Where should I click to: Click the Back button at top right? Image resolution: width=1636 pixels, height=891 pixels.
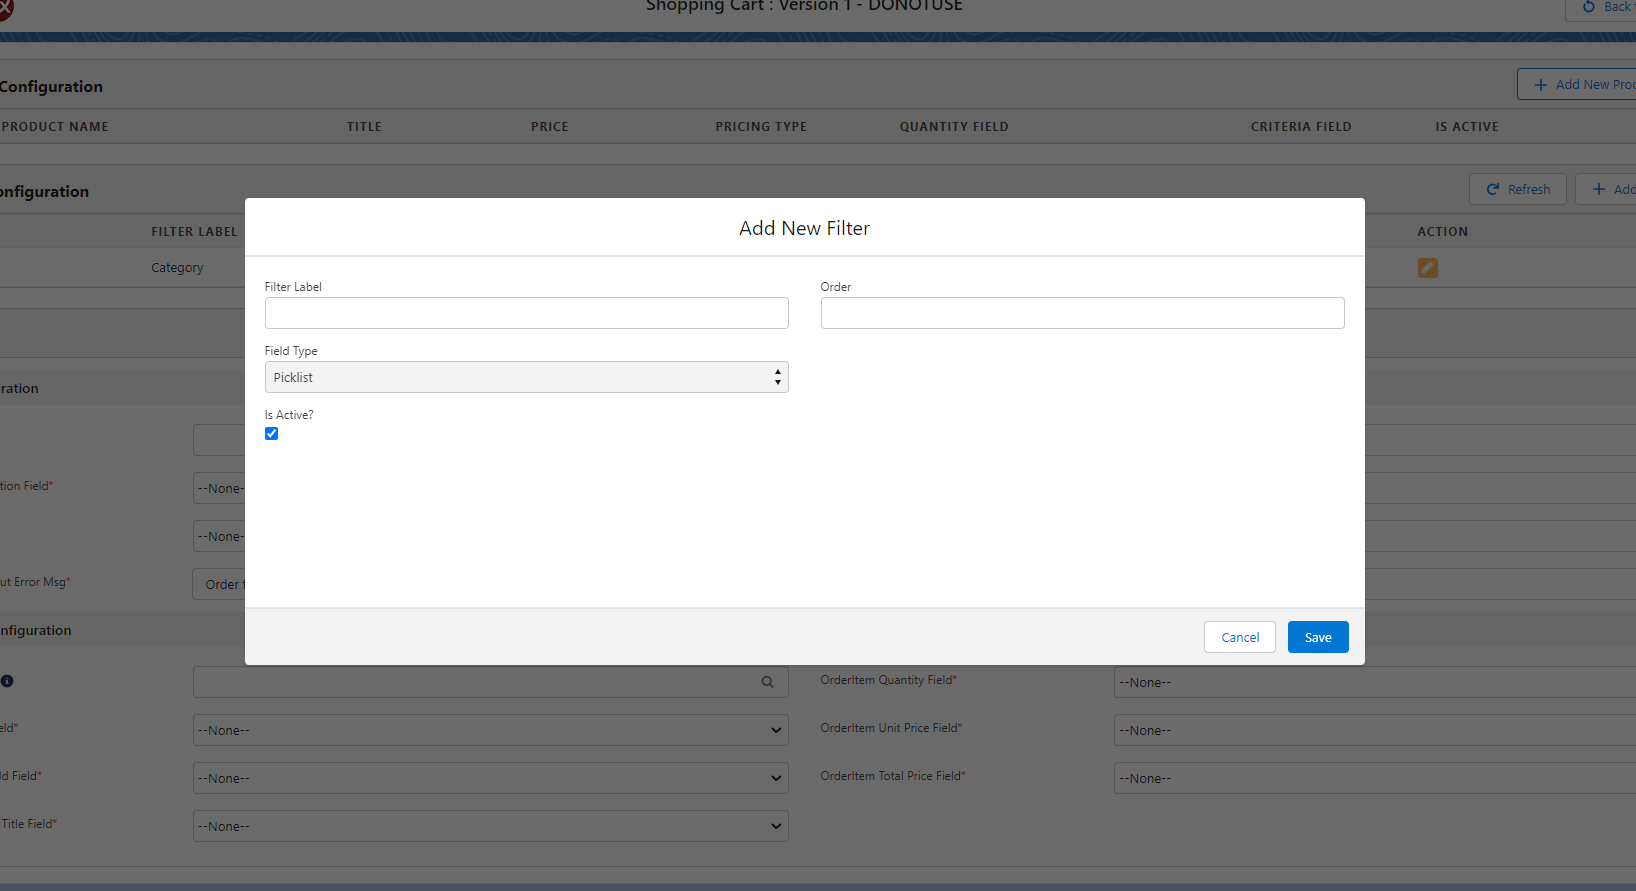tap(1604, 8)
